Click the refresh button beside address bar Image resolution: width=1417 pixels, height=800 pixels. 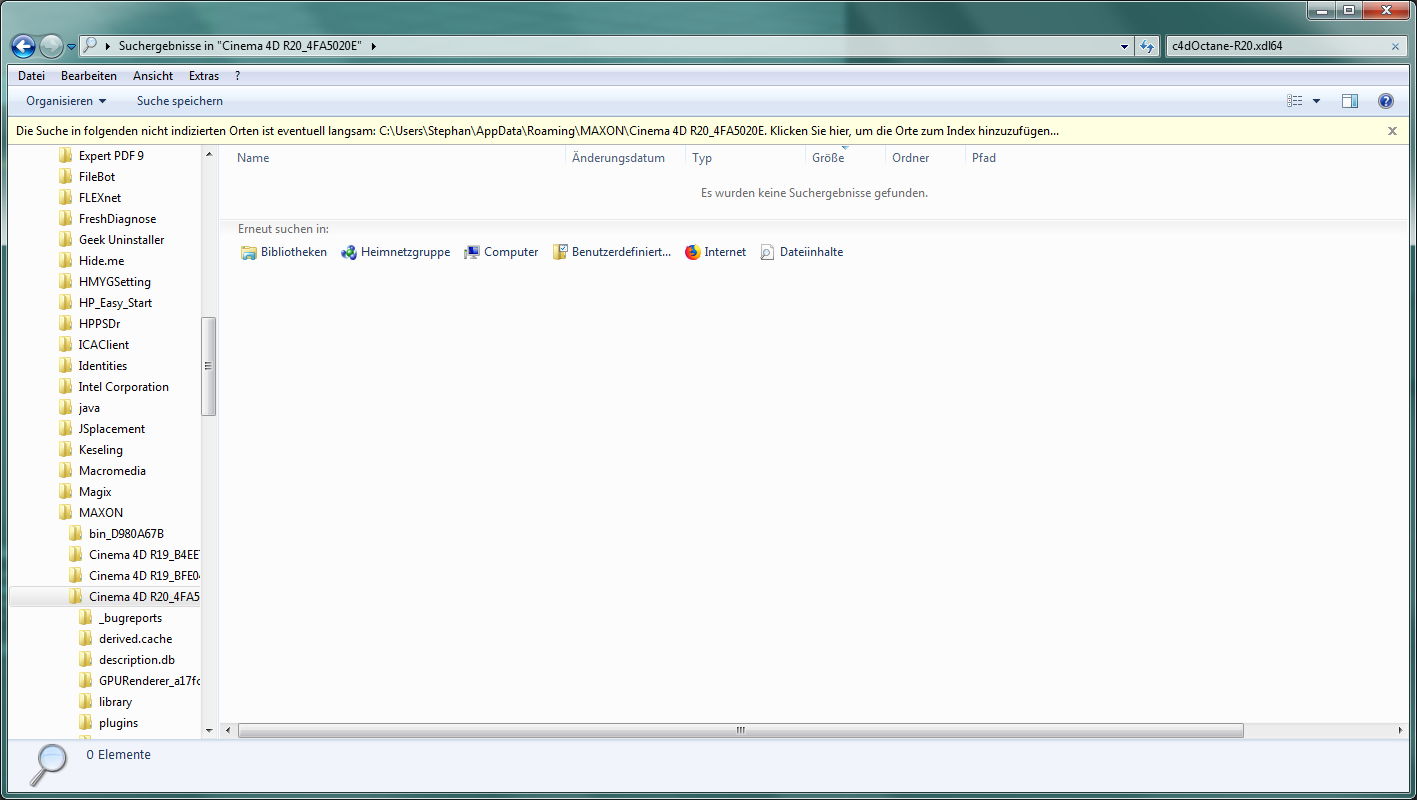1147,46
